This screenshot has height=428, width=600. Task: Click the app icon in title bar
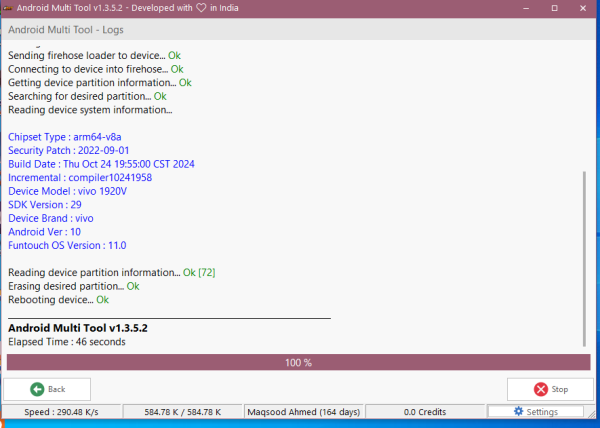coord(7,8)
